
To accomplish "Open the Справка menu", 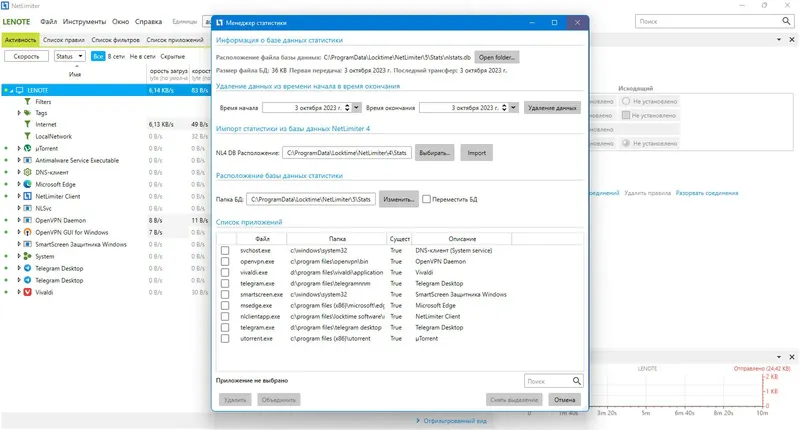I will click(x=148, y=21).
